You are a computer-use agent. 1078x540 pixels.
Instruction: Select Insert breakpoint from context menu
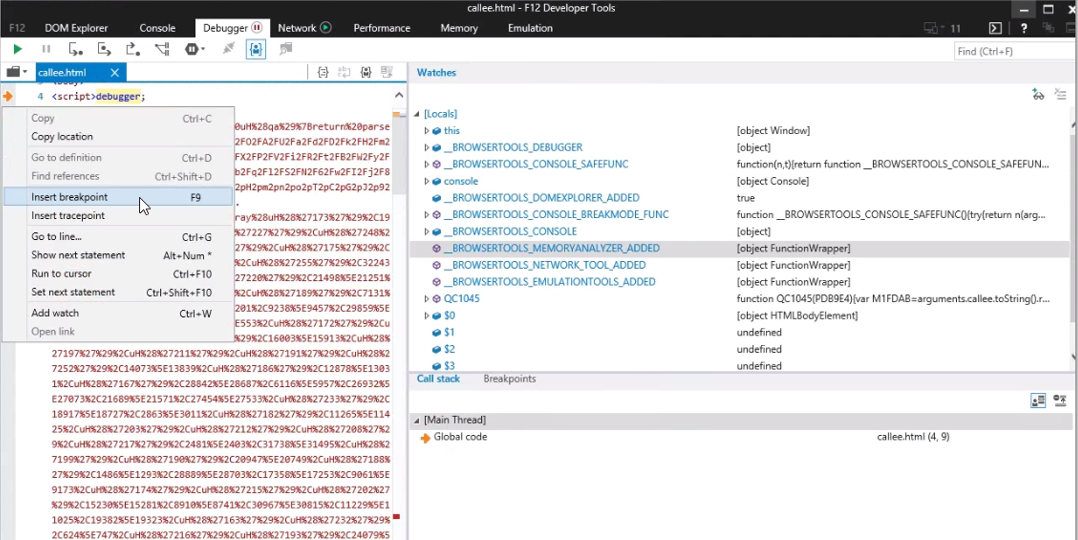[69, 198]
